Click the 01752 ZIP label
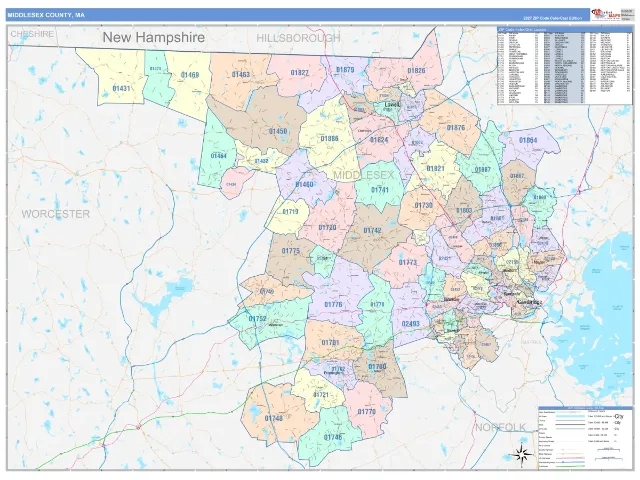The image size is (640, 480). (x=257, y=319)
